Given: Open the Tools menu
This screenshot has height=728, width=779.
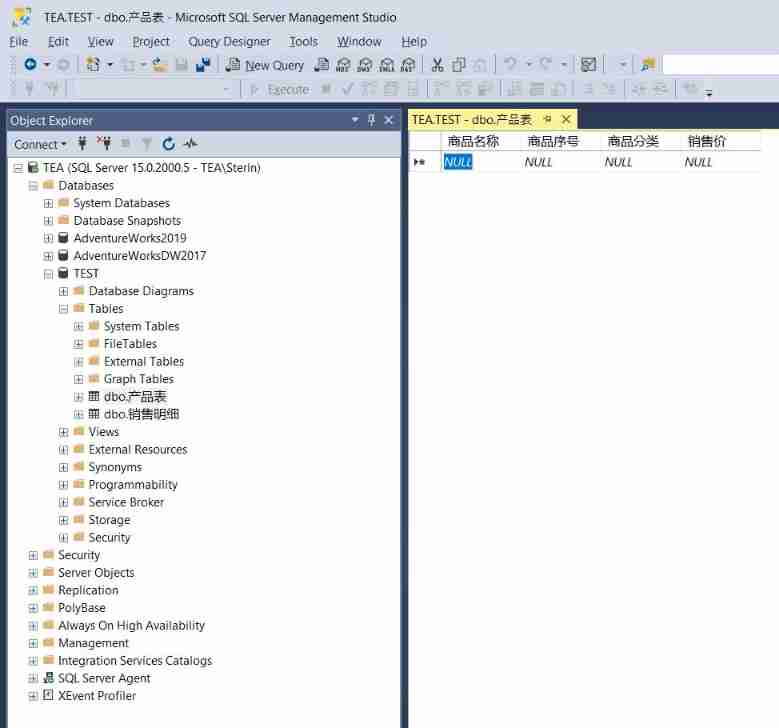Looking at the screenshot, I should pyautogui.click(x=304, y=42).
